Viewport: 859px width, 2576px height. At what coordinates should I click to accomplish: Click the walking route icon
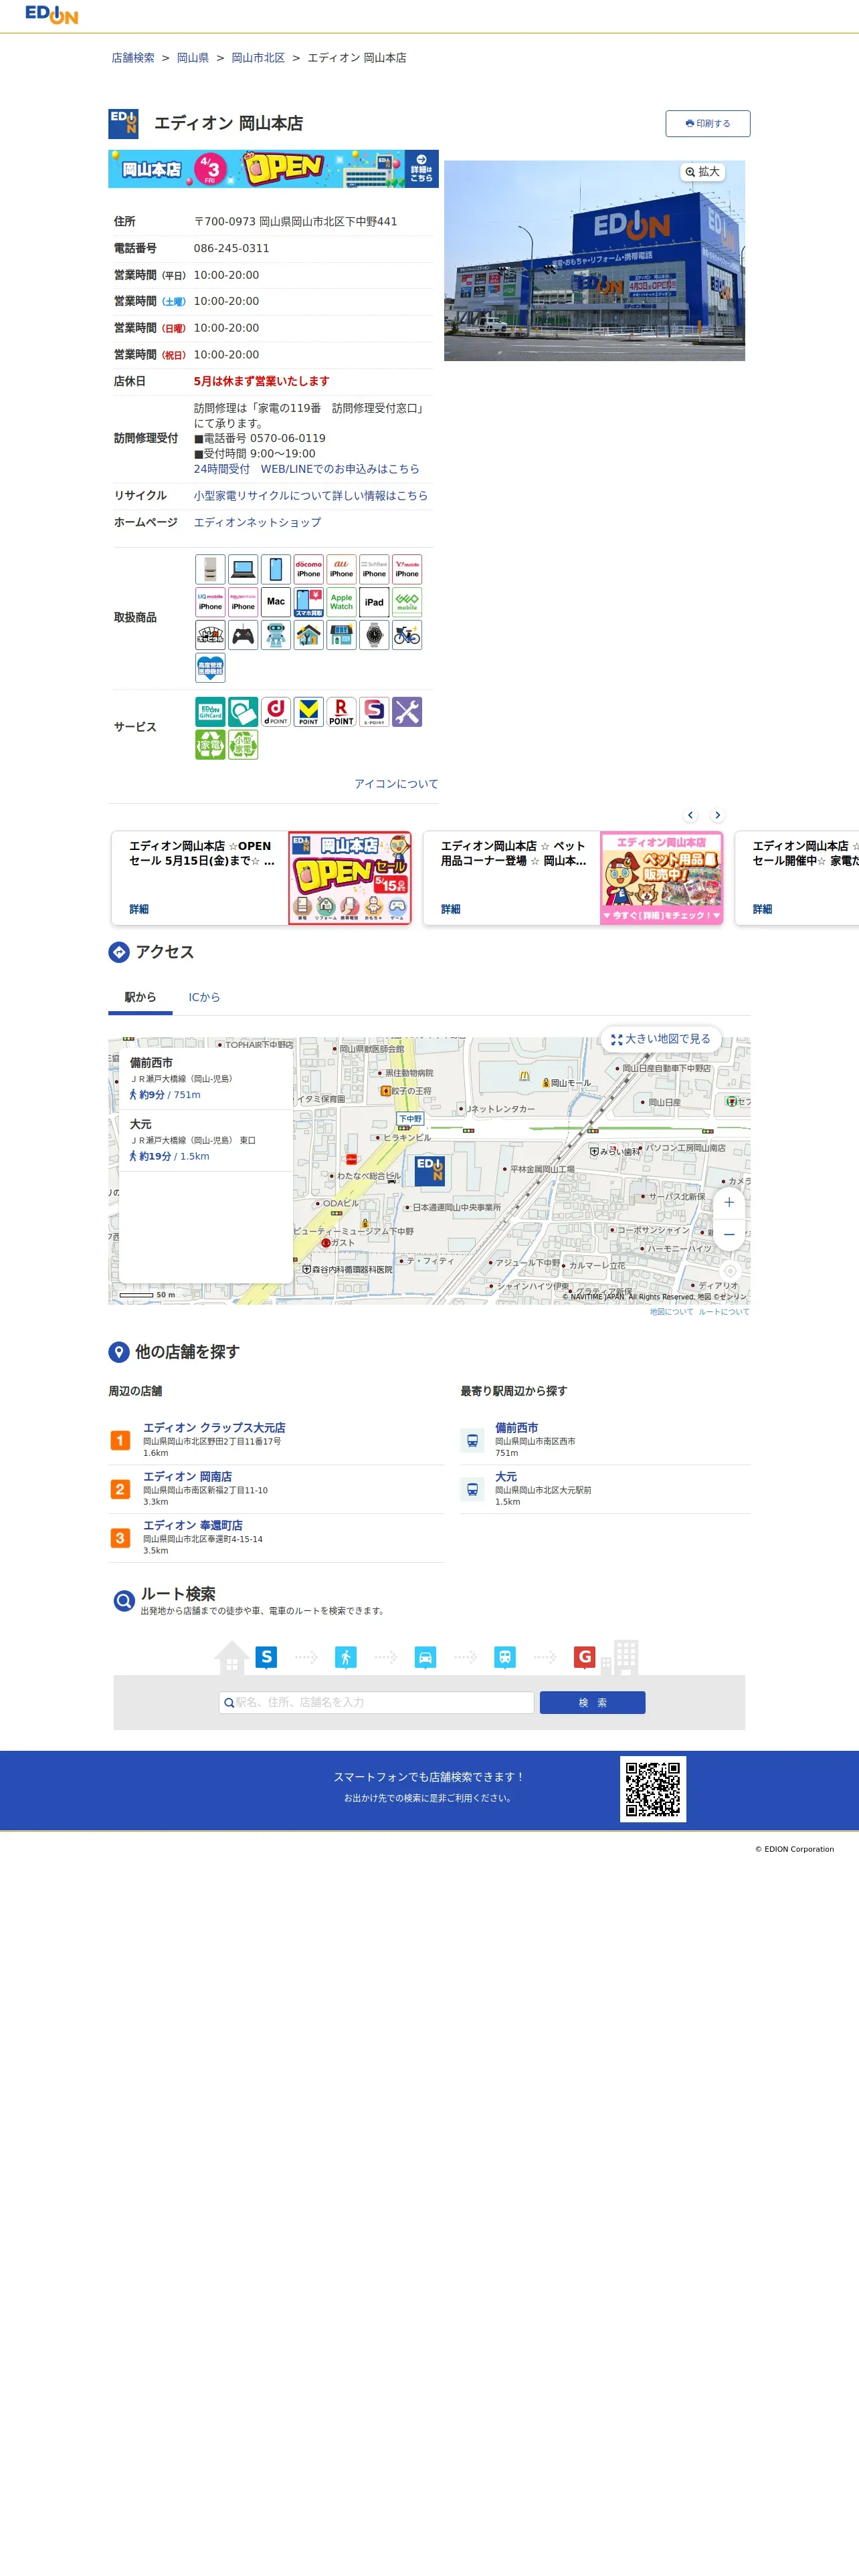345,1657
